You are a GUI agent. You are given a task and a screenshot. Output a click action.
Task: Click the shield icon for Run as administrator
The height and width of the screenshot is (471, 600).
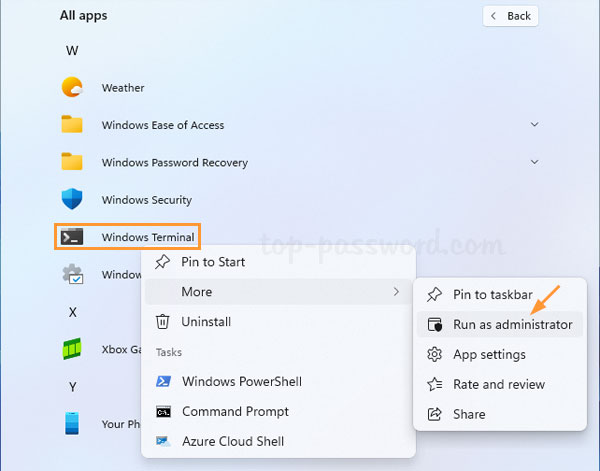tap(435, 324)
